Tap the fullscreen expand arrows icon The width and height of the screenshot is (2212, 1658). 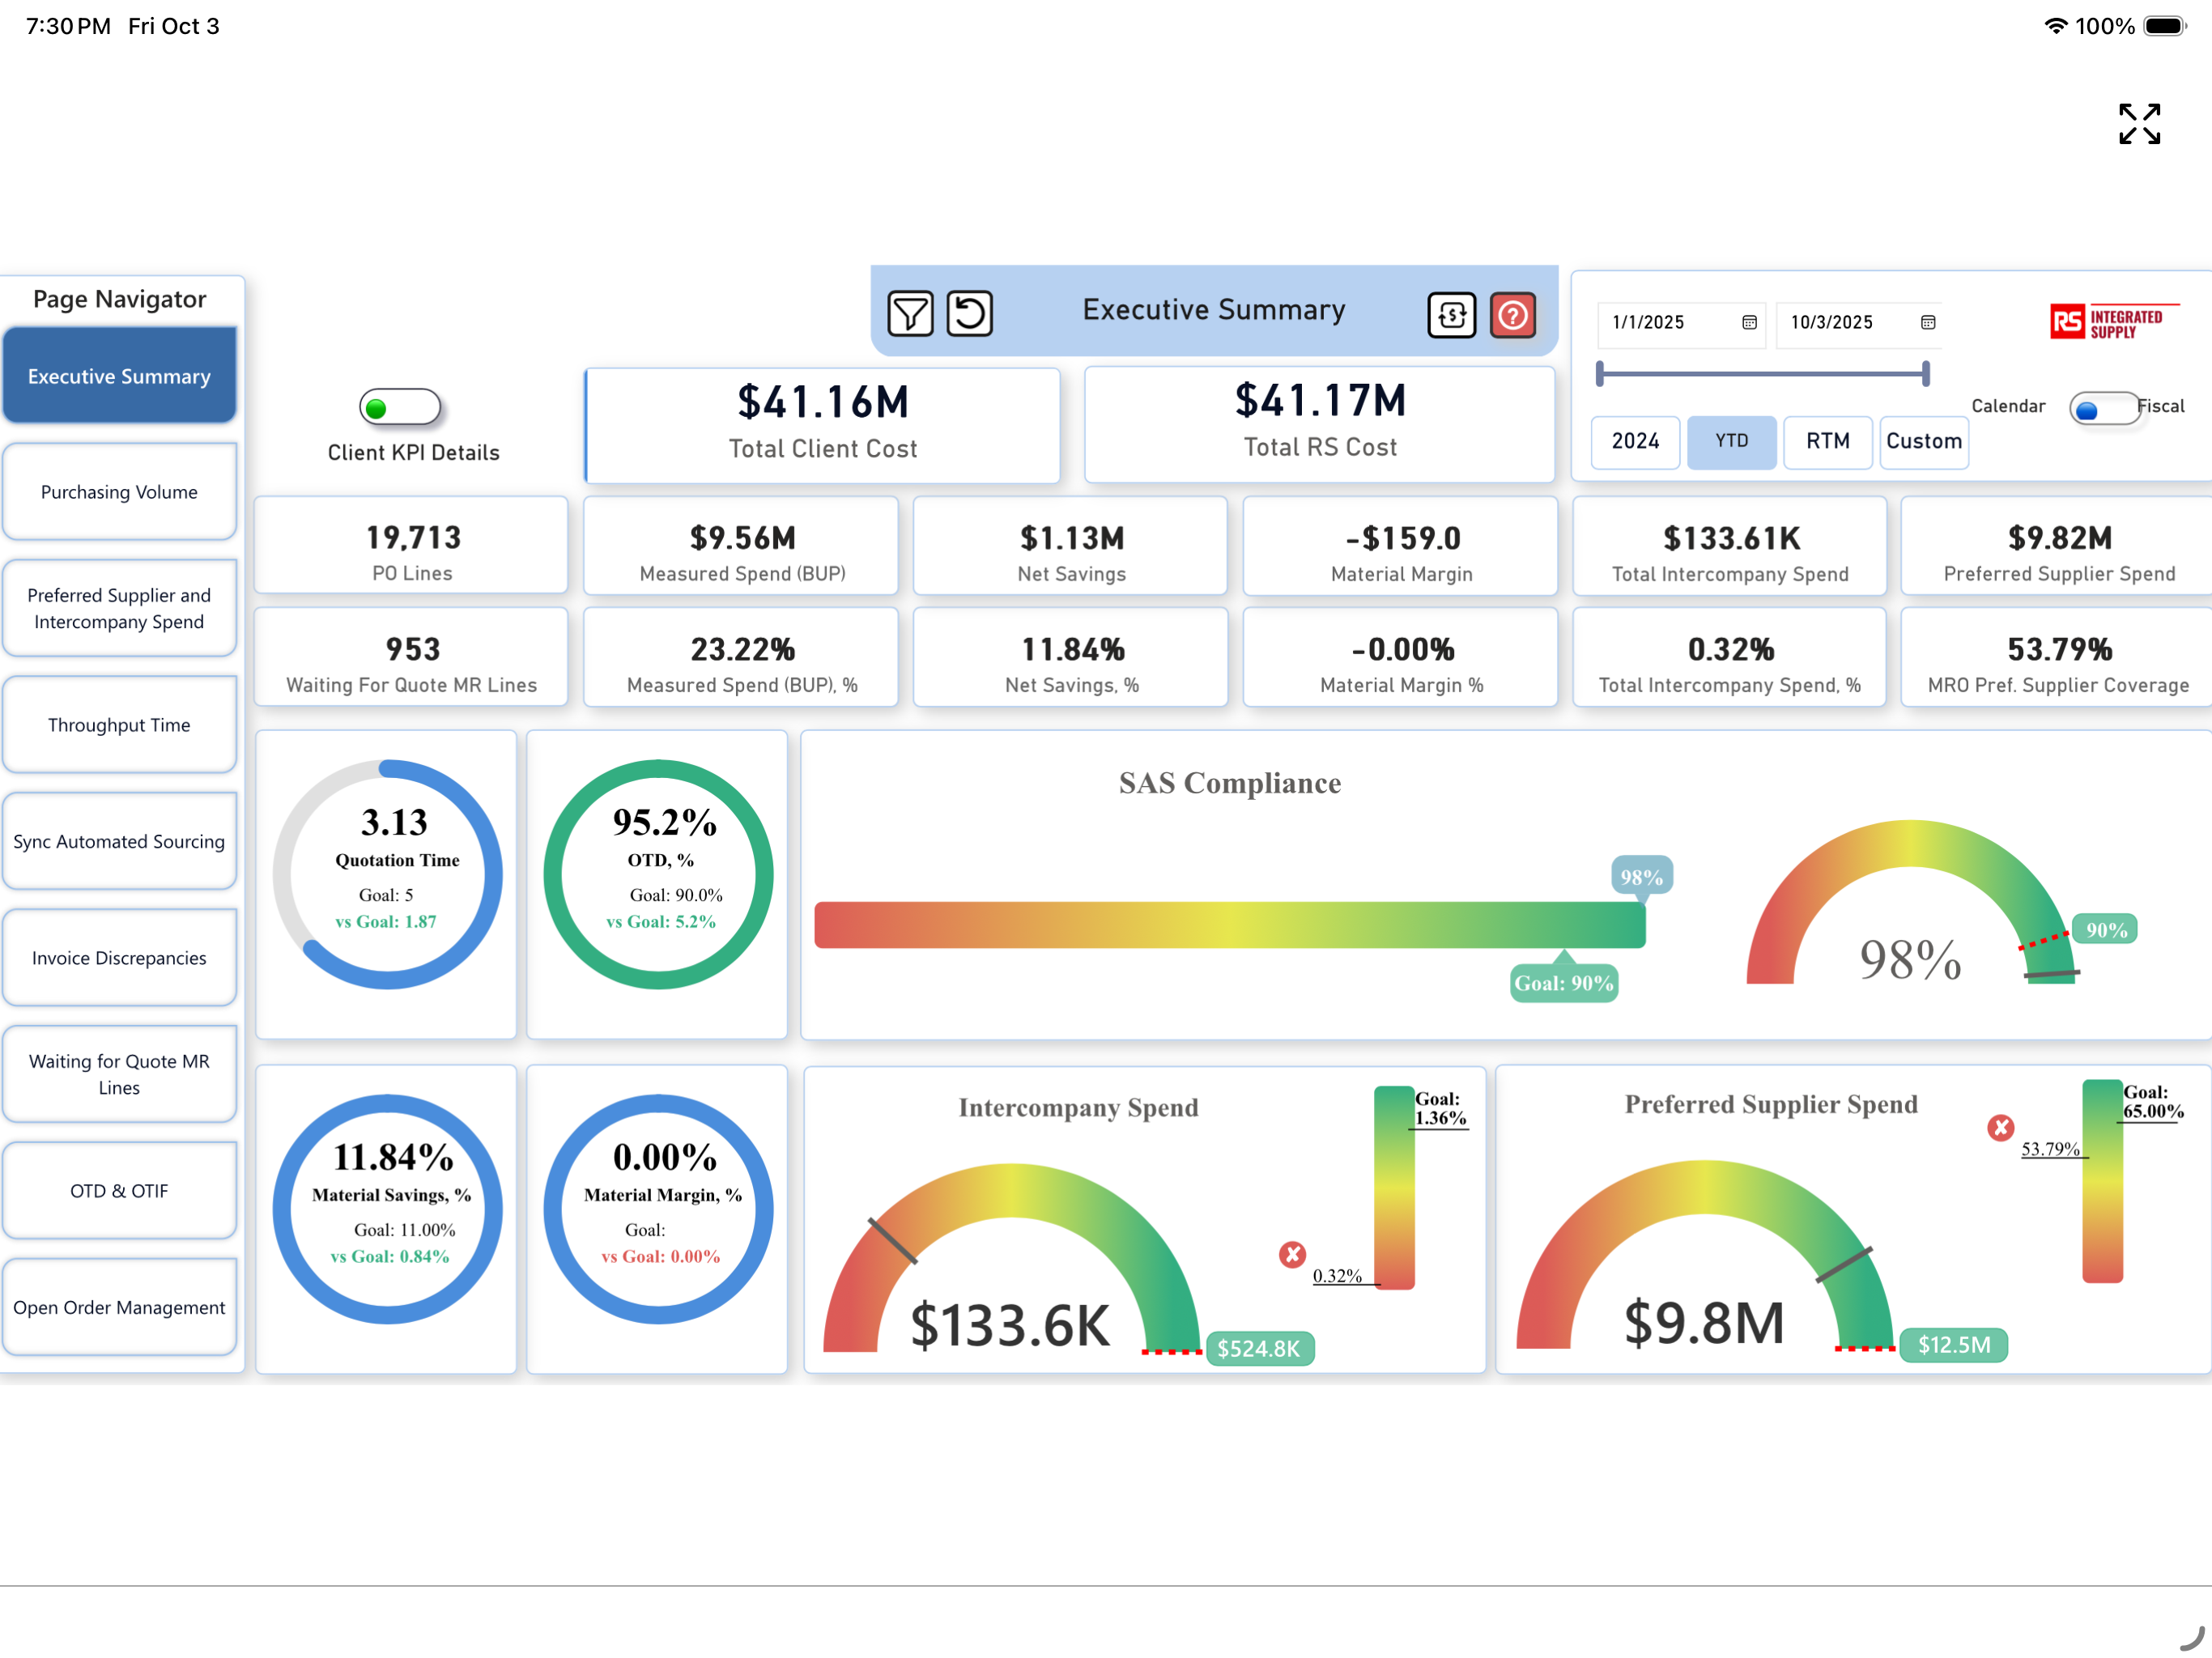[2139, 124]
